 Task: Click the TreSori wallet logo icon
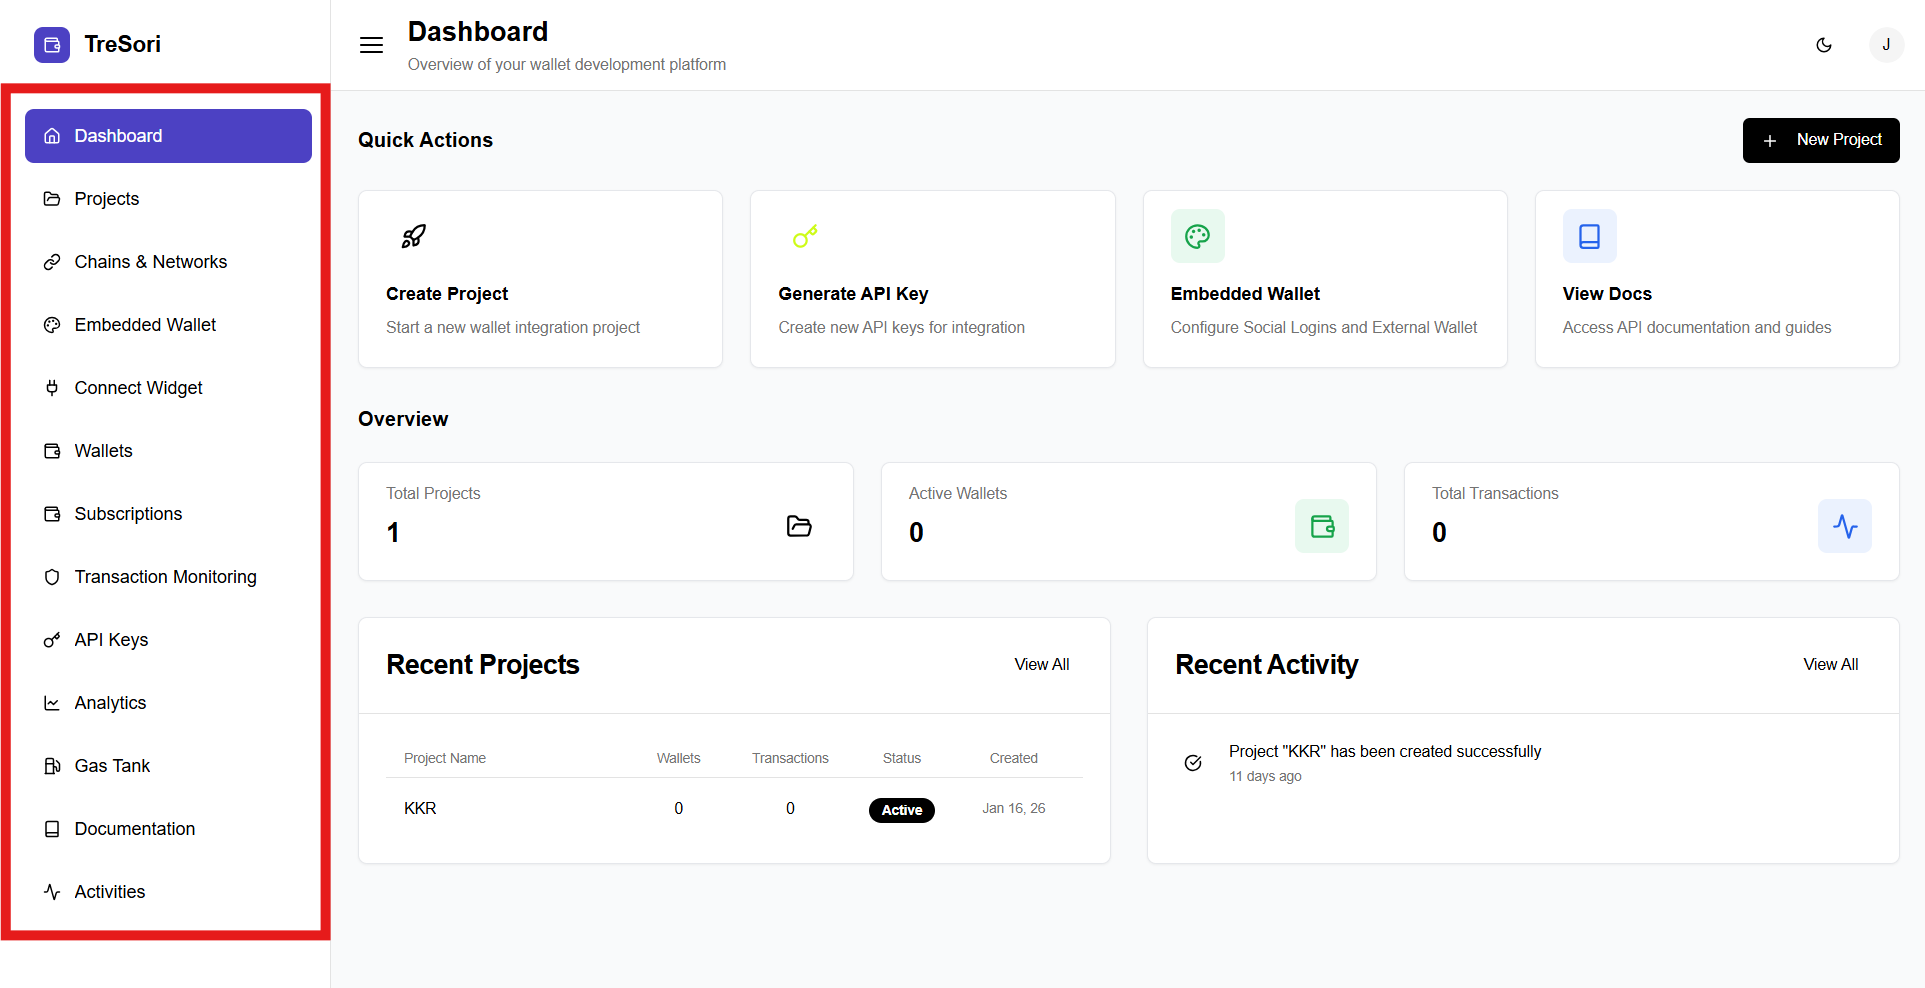[52, 45]
